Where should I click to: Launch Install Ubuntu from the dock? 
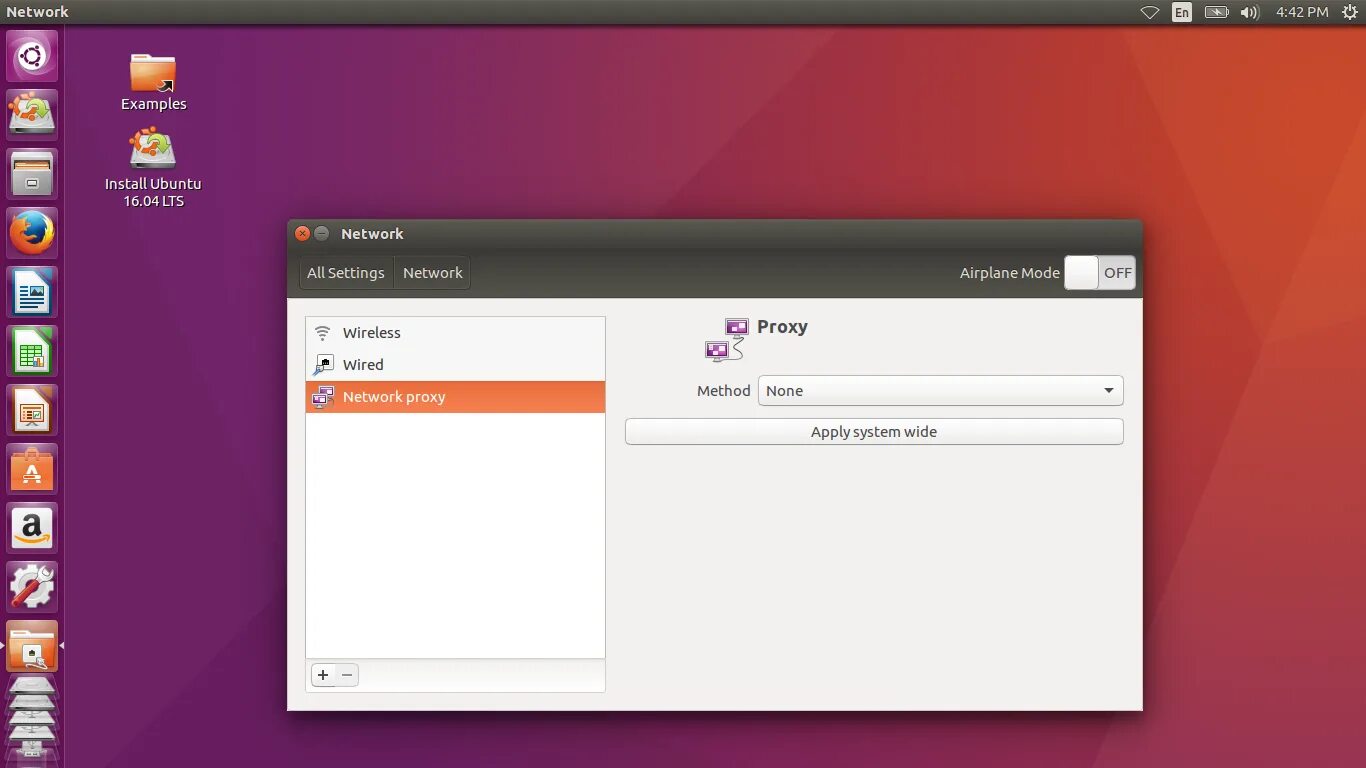(32, 115)
